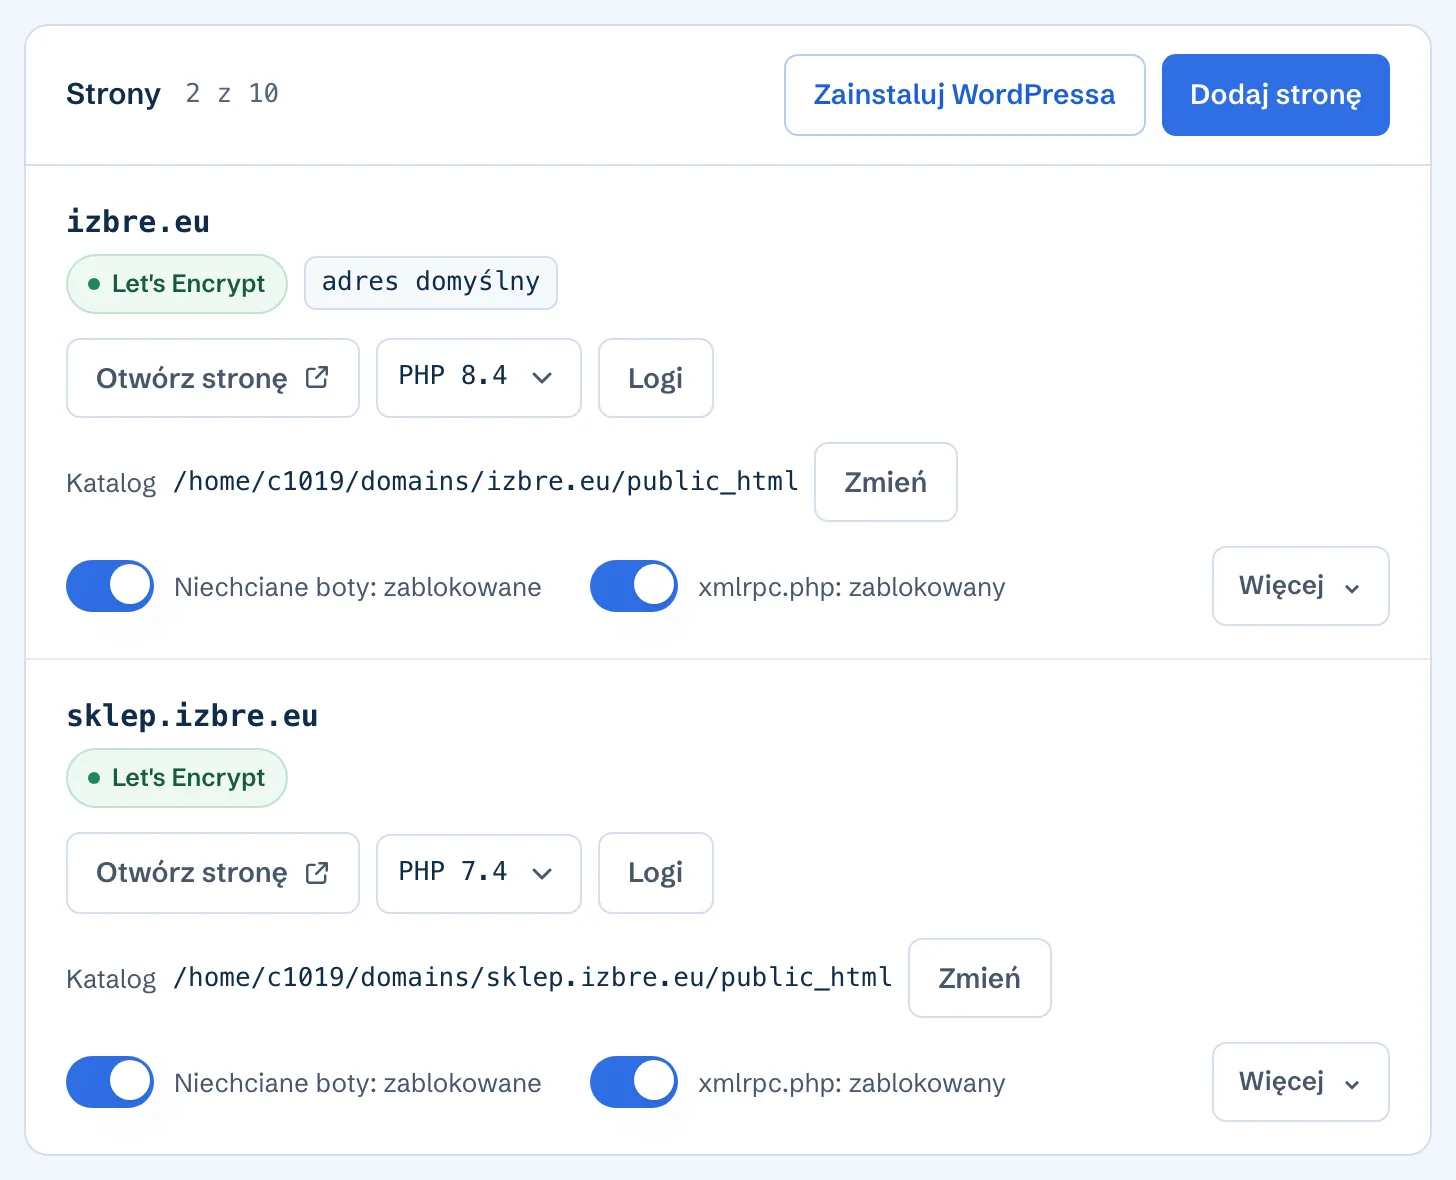1456x1180 pixels.
Task: Click Zmień next to sklep.izbre.eu directory path
Action: pos(980,978)
